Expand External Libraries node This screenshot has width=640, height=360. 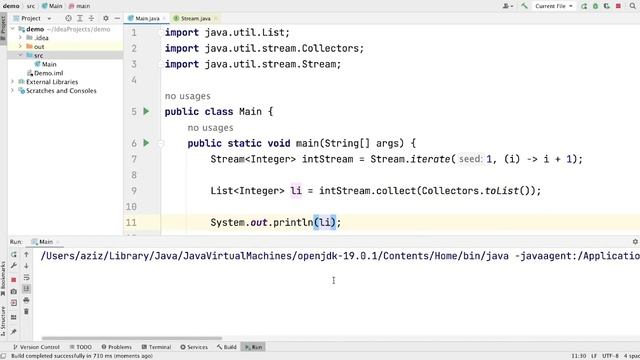(x=13, y=82)
